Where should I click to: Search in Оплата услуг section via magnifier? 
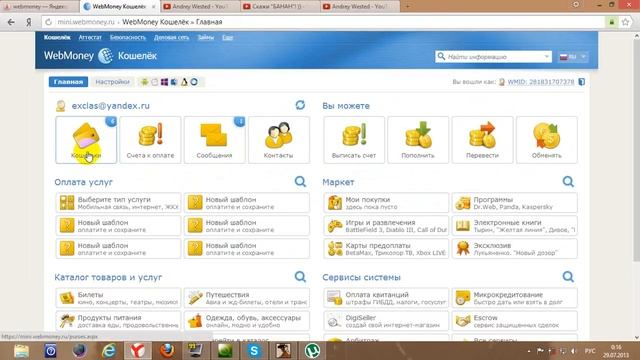click(300, 181)
